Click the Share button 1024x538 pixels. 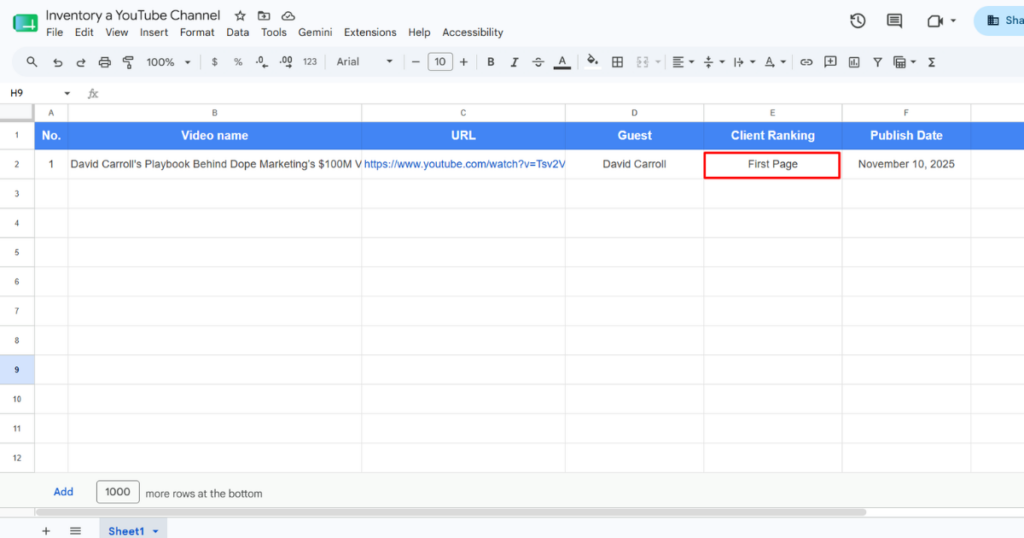point(999,21)
